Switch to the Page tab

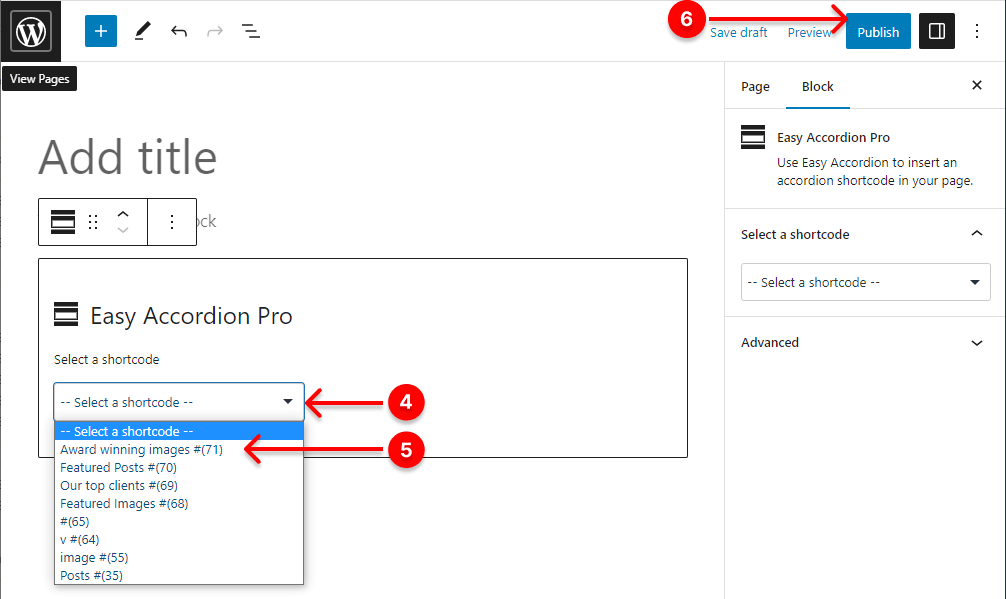coord(755,87)
